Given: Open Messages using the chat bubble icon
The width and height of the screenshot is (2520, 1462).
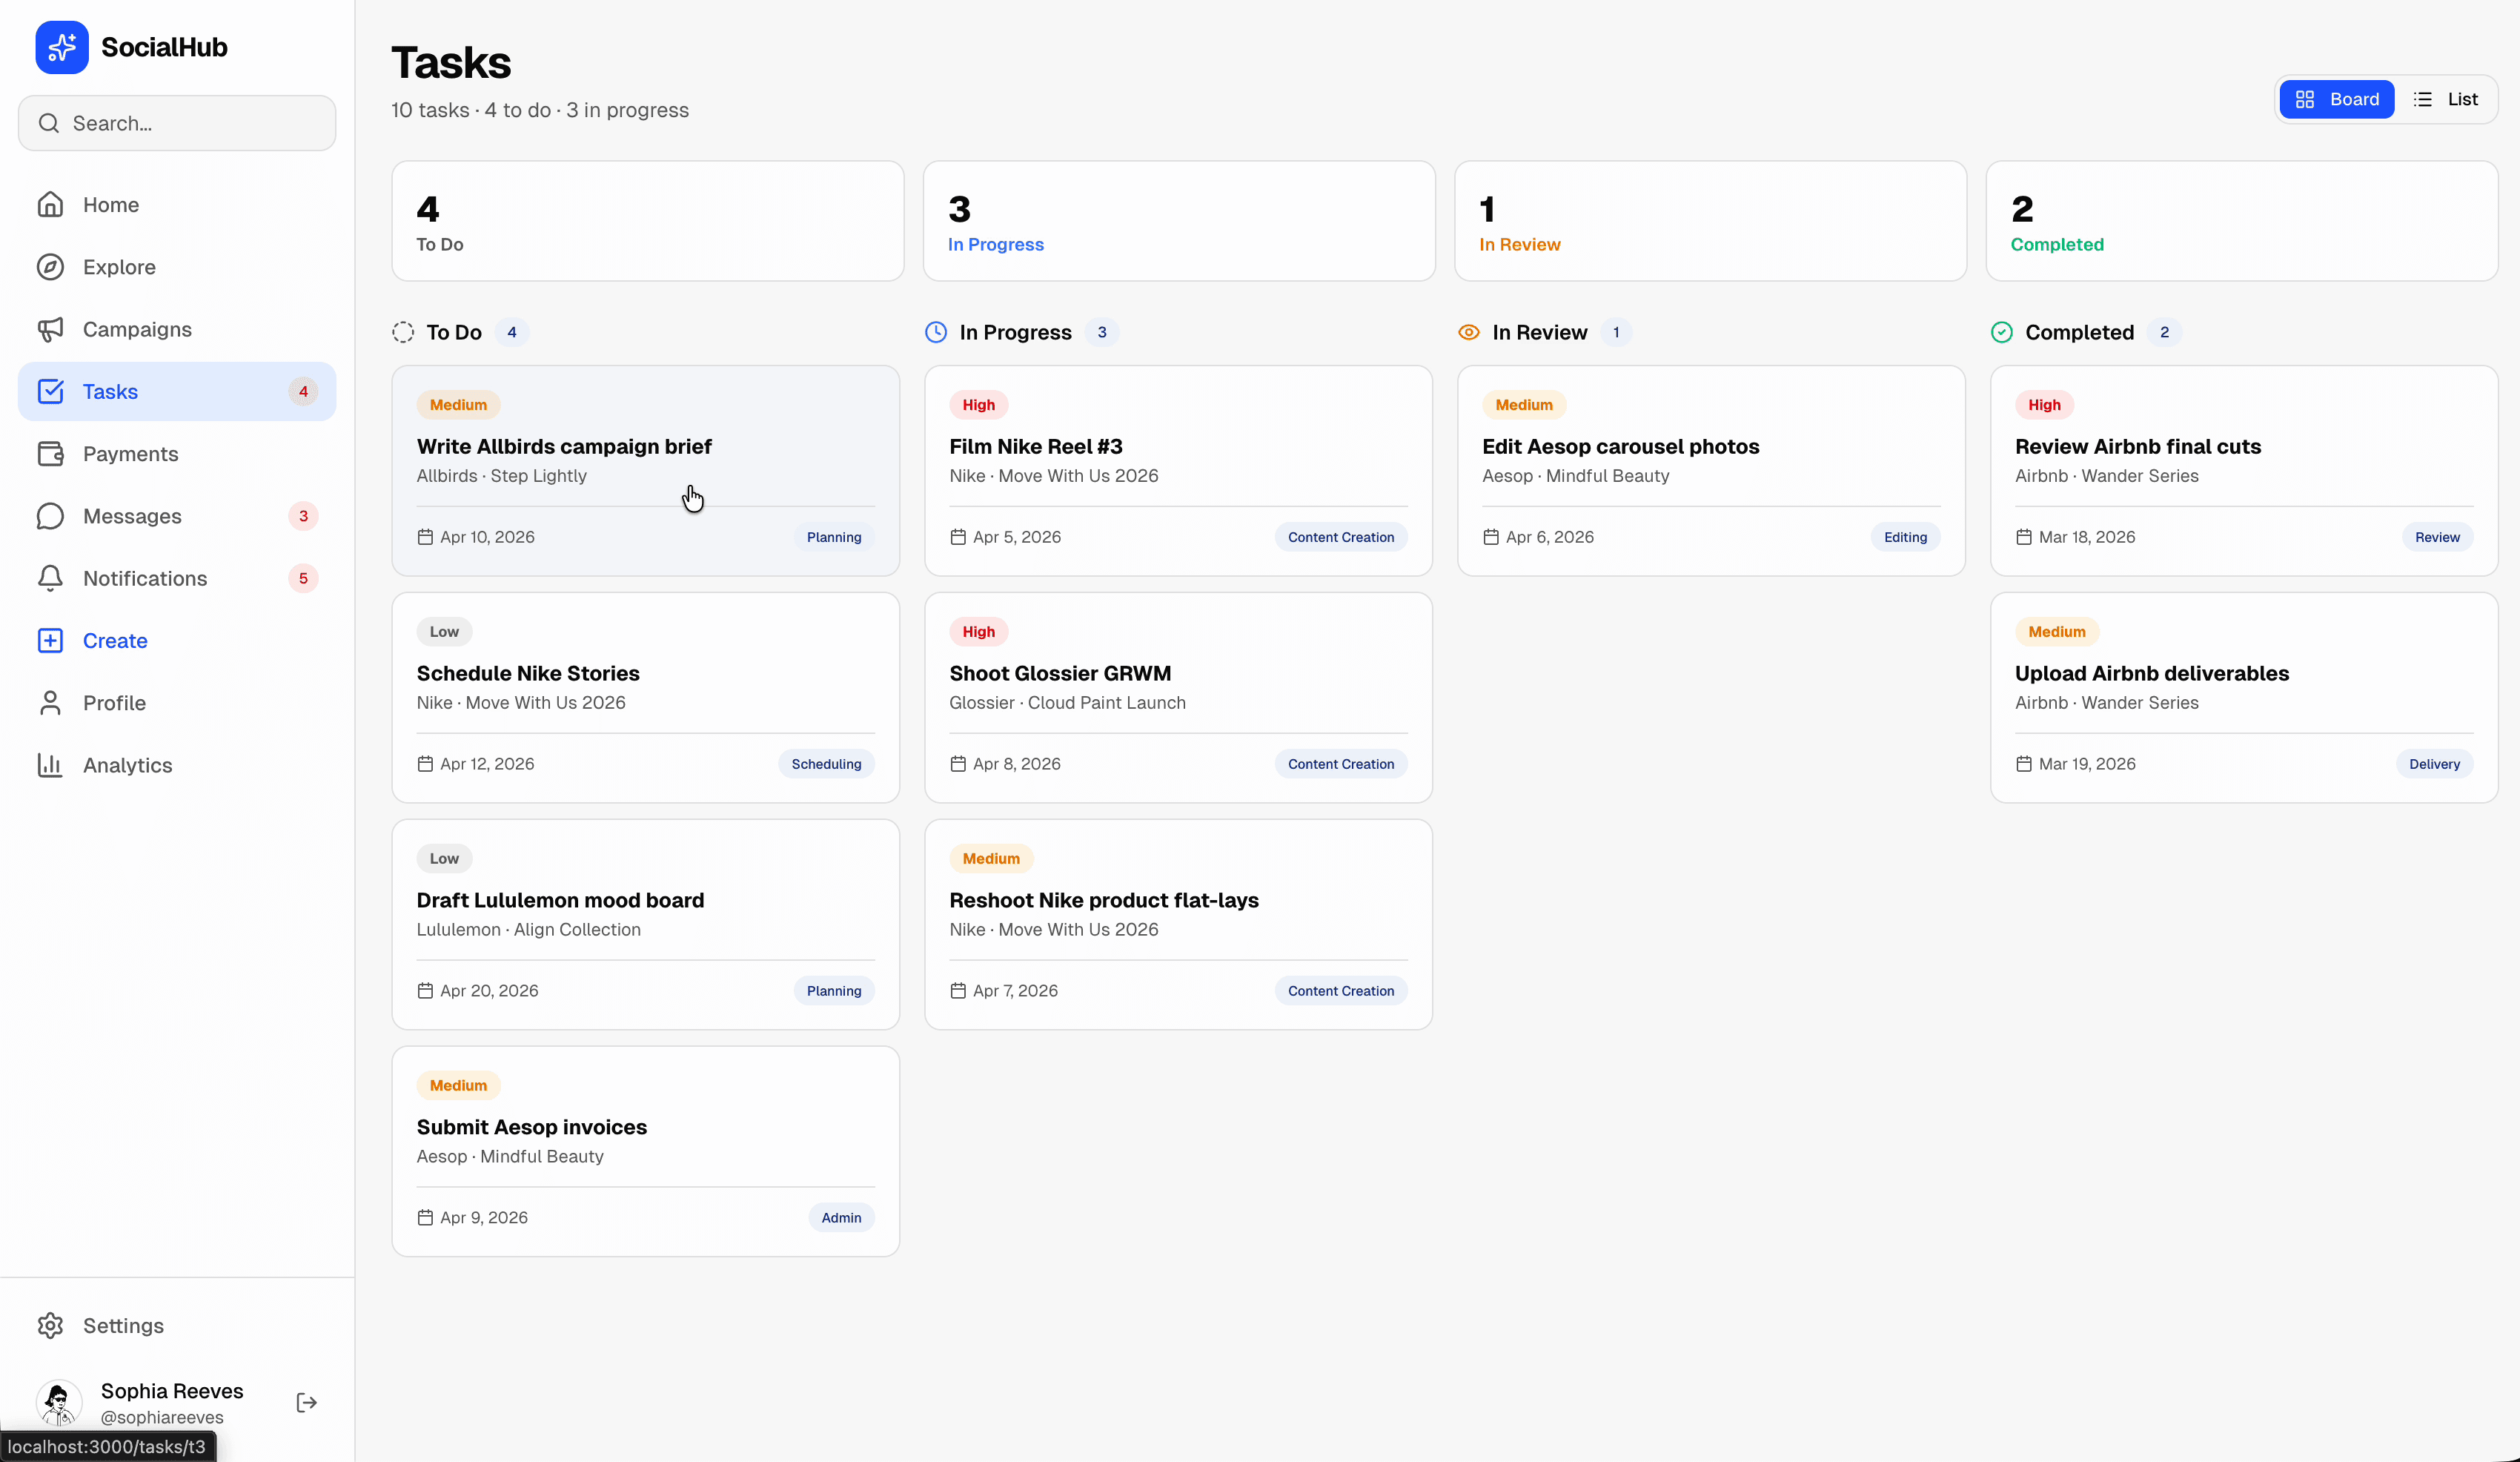Looking at the screenshot, I should tap(50, 516).
